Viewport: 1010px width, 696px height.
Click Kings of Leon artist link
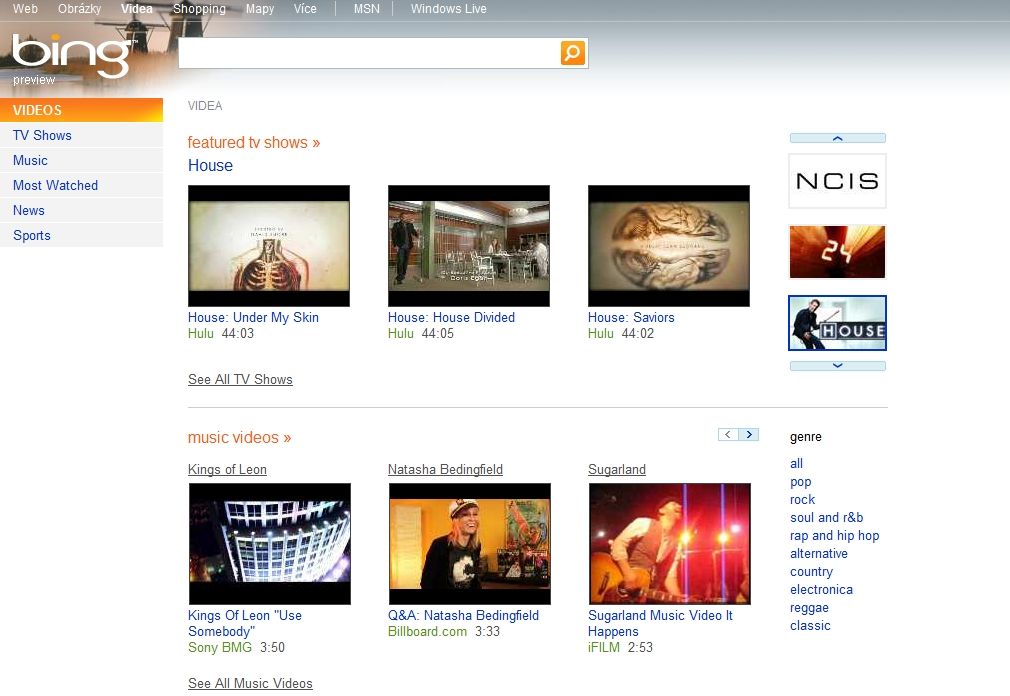tap(227, 469)
